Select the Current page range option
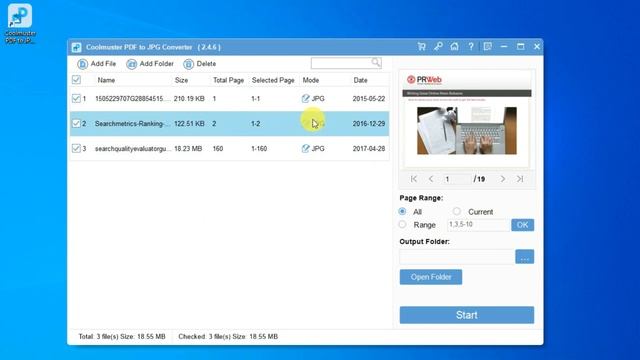 click(x=456, y=211)
